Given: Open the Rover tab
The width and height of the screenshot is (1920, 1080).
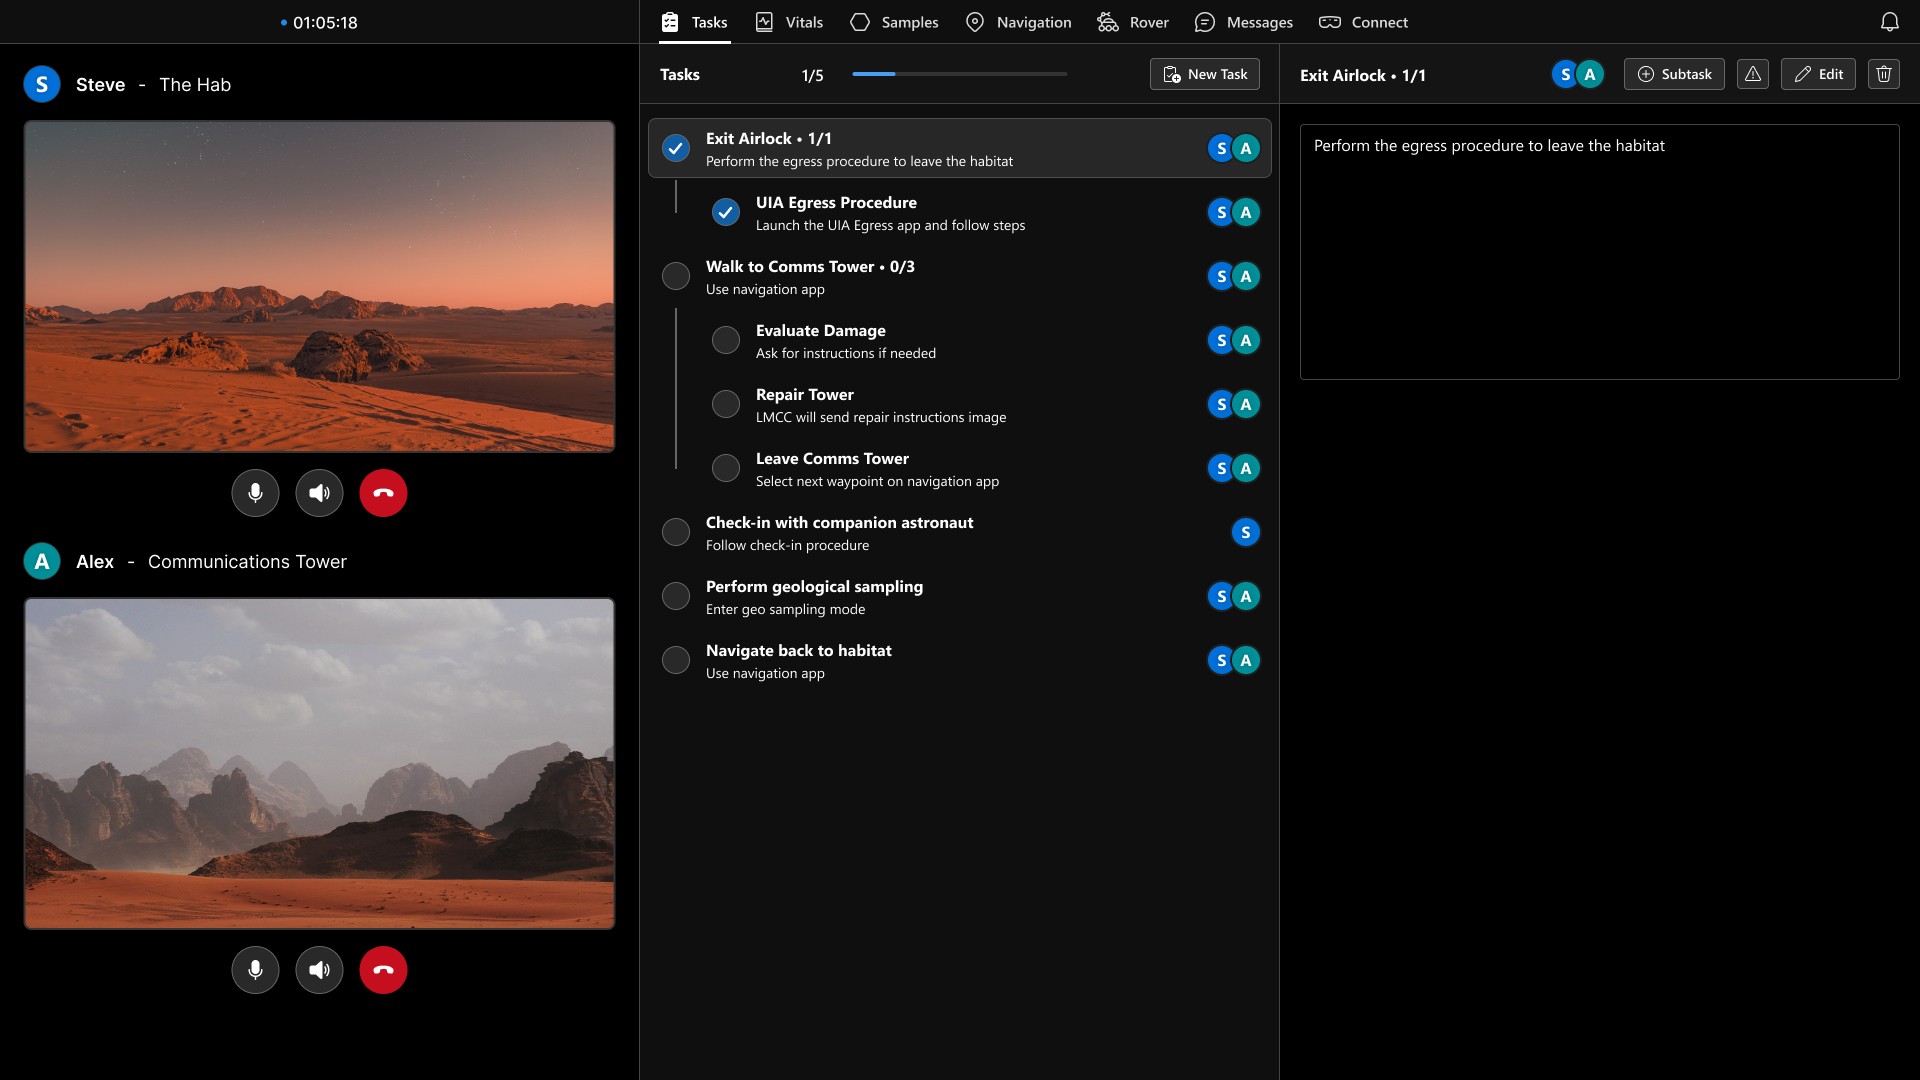Looking at the screenshot, I should tap(1133, 22).
